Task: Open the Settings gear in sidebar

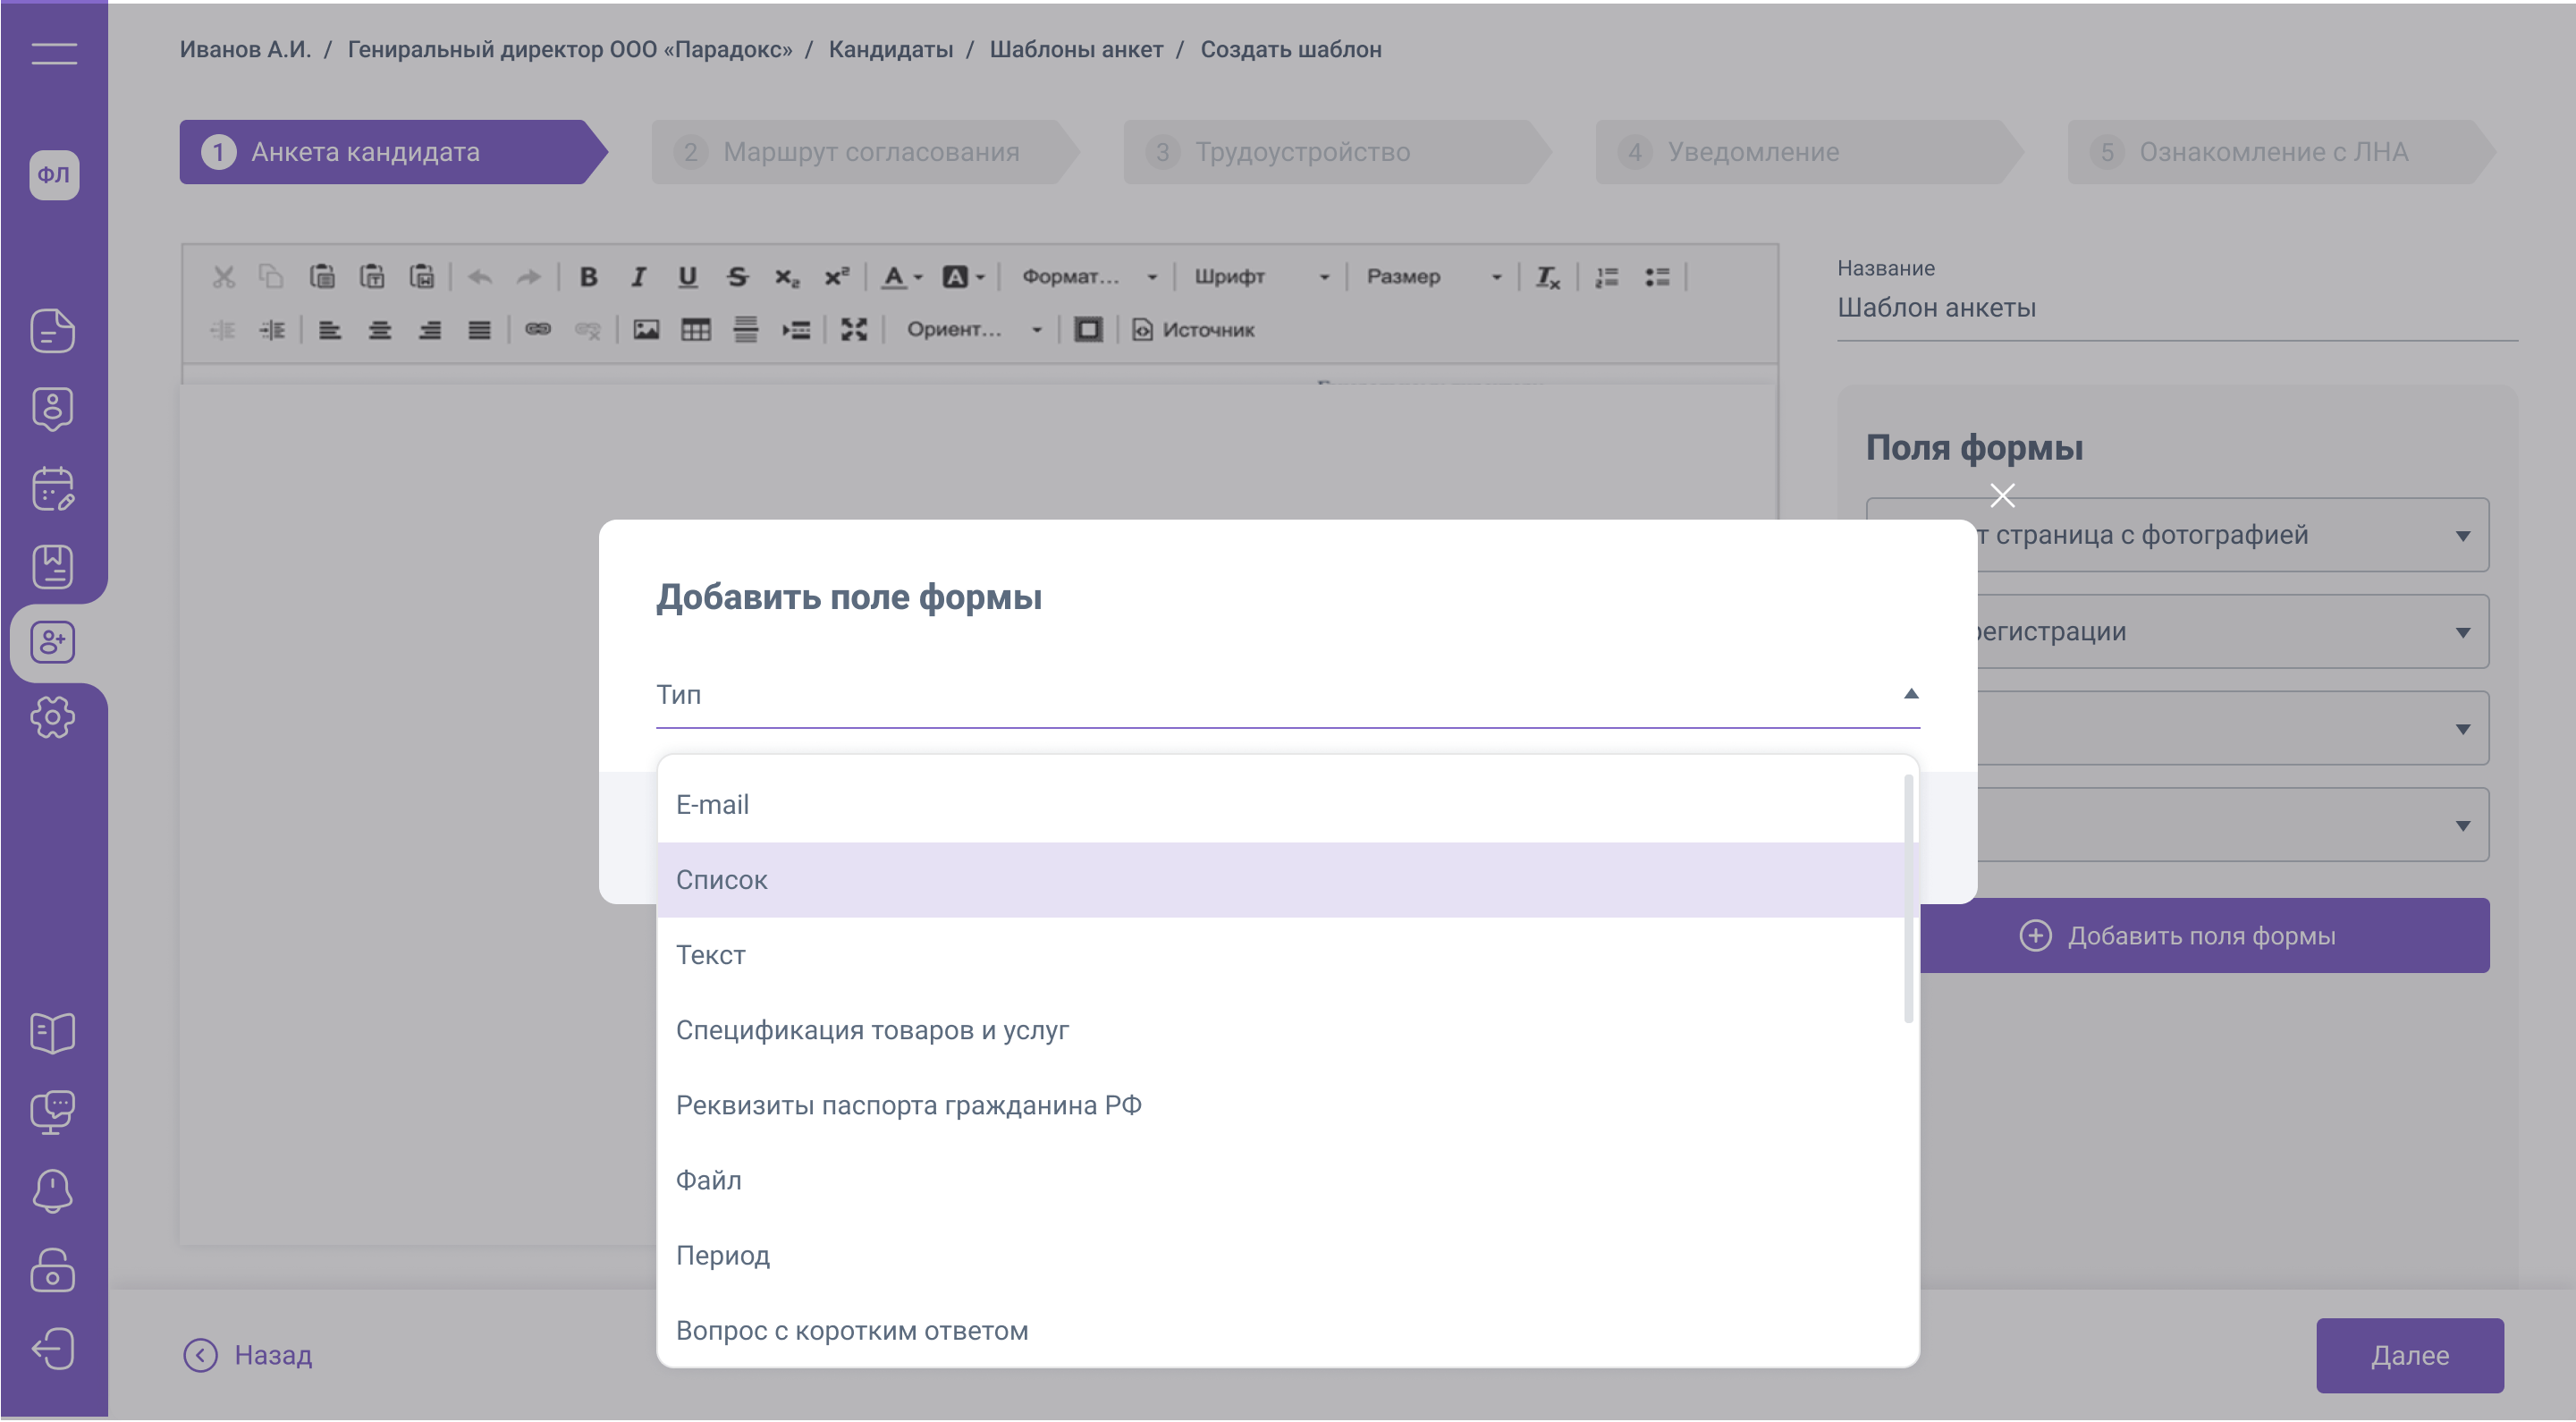Action: coord(53,717)
